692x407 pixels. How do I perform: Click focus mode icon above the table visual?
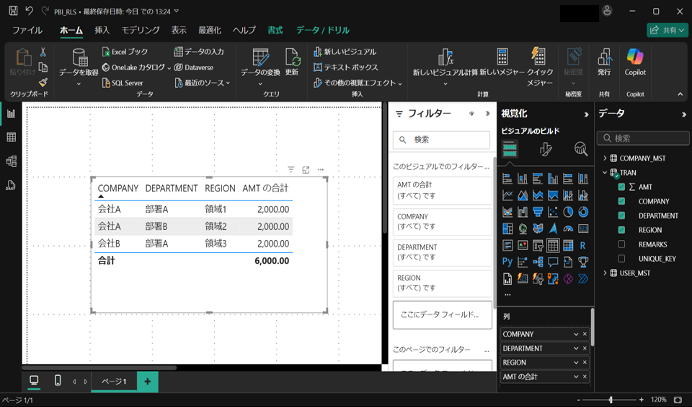[306, 170]
